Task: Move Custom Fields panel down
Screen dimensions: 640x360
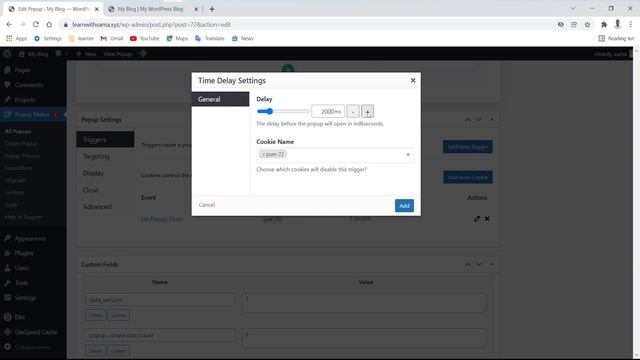Action: tap(479, 264)
